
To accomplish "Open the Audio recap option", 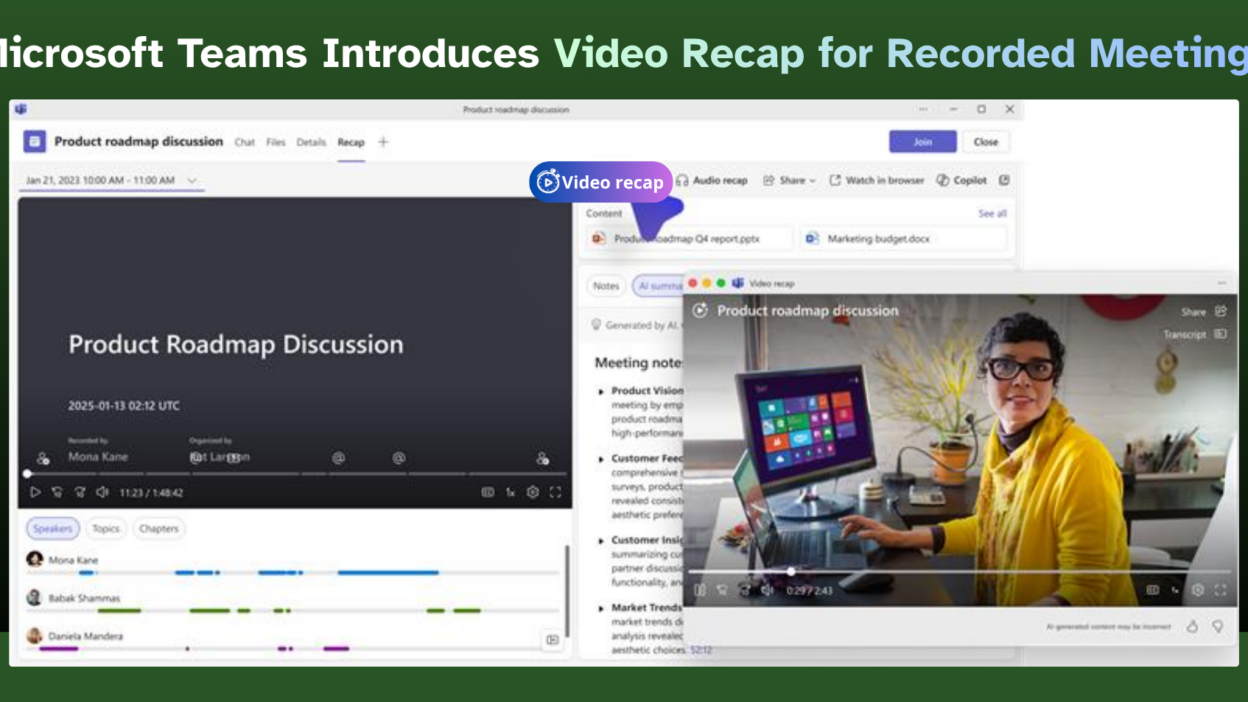I will tap(712, 180).
